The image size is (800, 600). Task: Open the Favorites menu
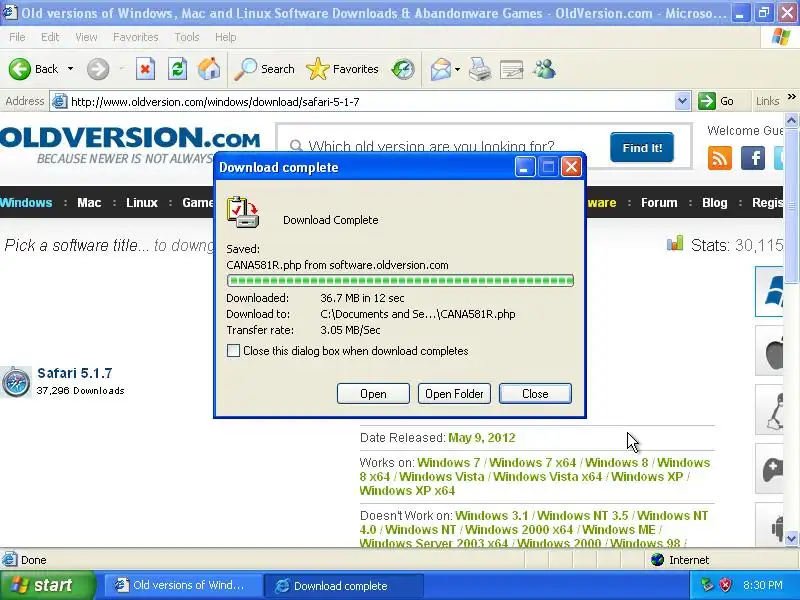click(136, 37)
